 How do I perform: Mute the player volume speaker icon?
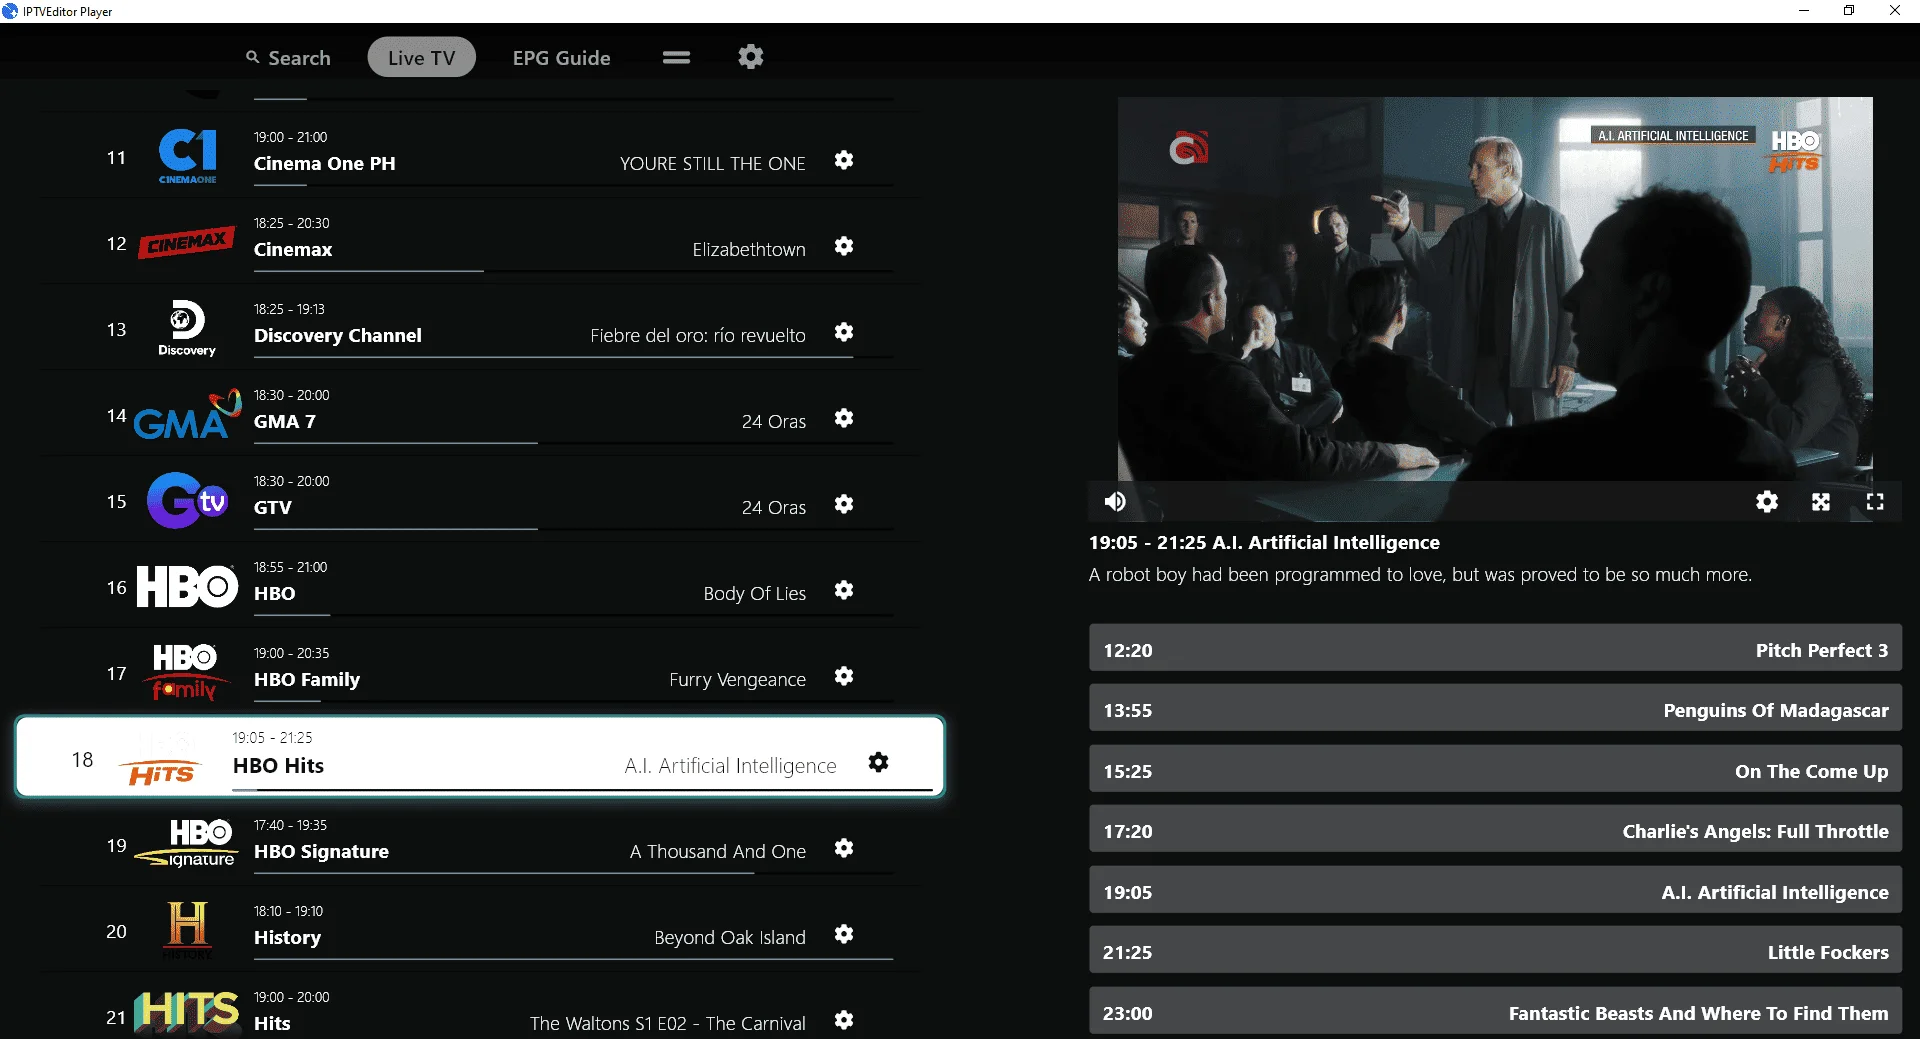1115,501
